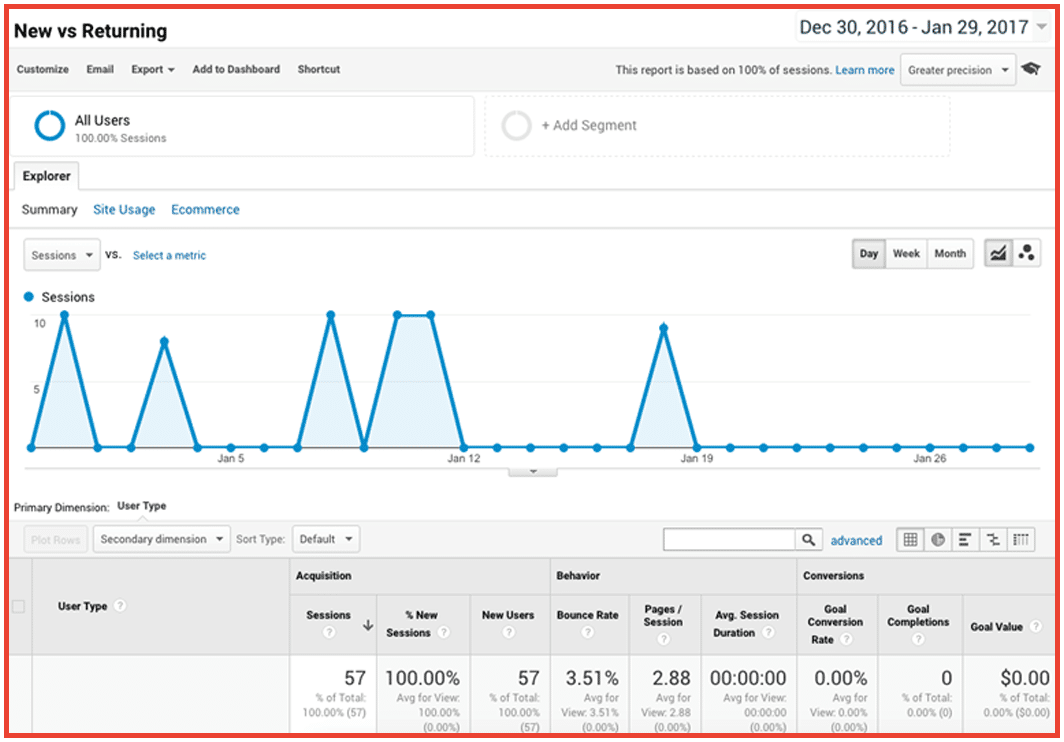Set chart granularity to Day
The image size is (1064, 742).
coord(869,253)
